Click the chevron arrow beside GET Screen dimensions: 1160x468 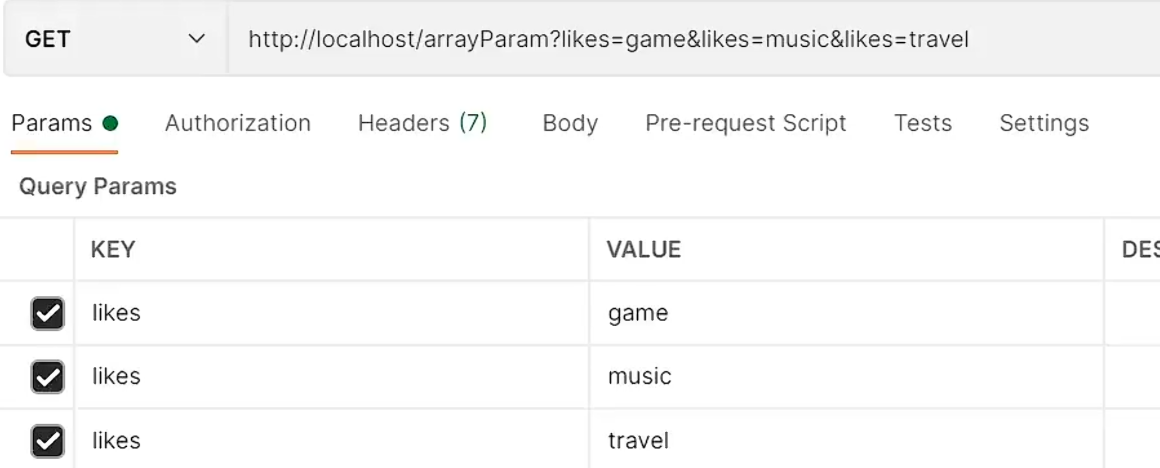click(196, 38)
